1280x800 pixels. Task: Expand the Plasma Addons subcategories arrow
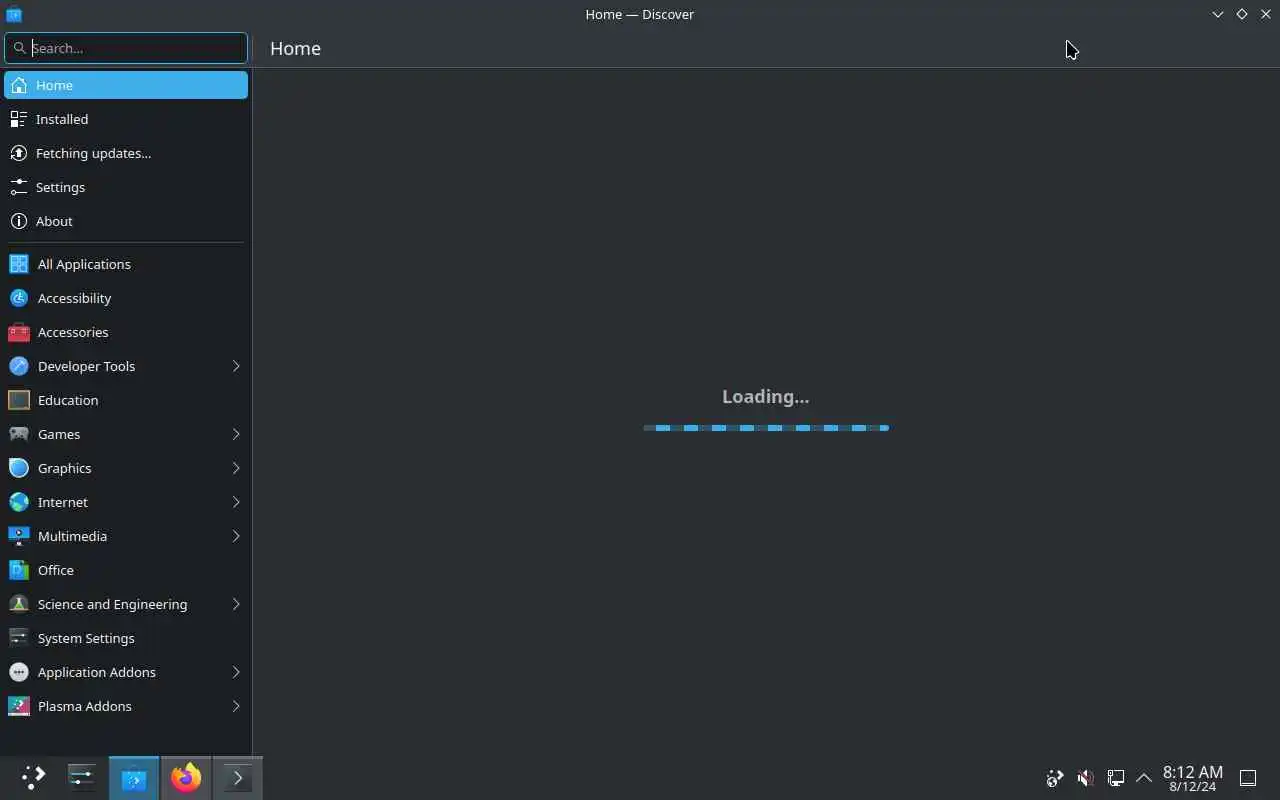coord(236,706)
